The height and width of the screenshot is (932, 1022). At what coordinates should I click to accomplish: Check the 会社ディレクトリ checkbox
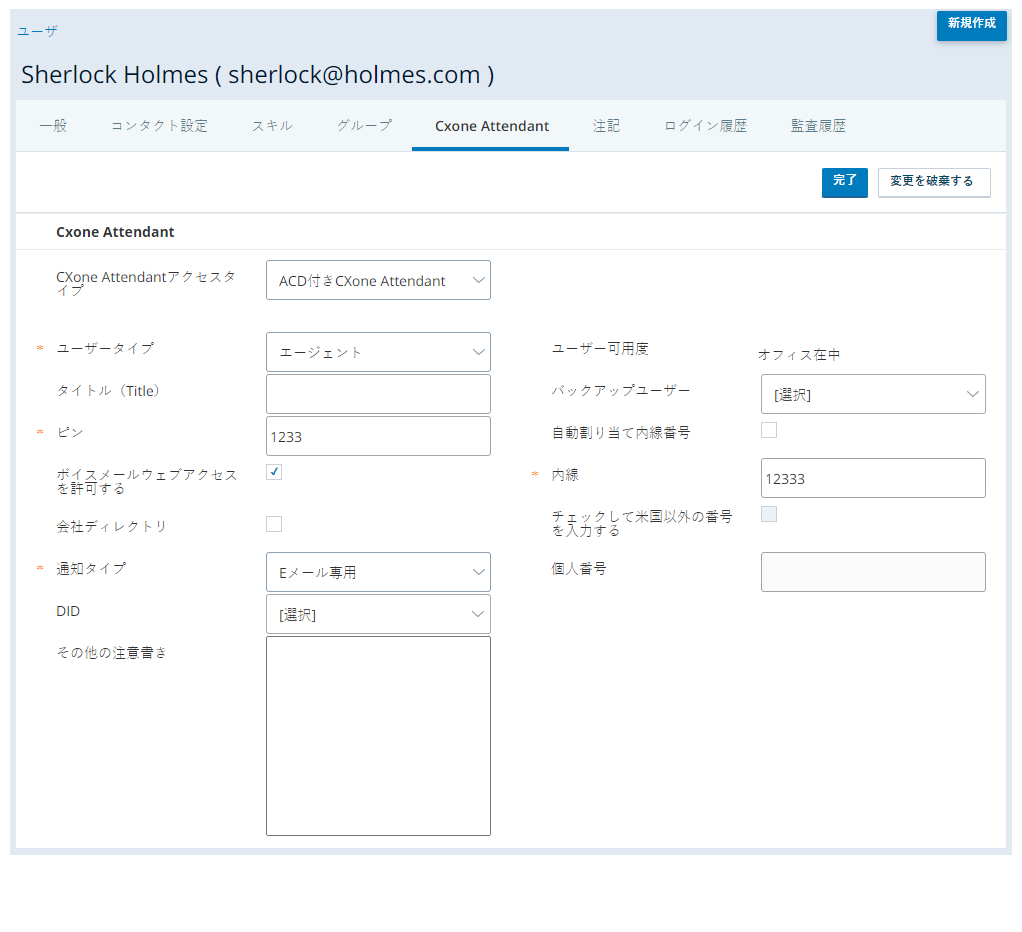274,524
